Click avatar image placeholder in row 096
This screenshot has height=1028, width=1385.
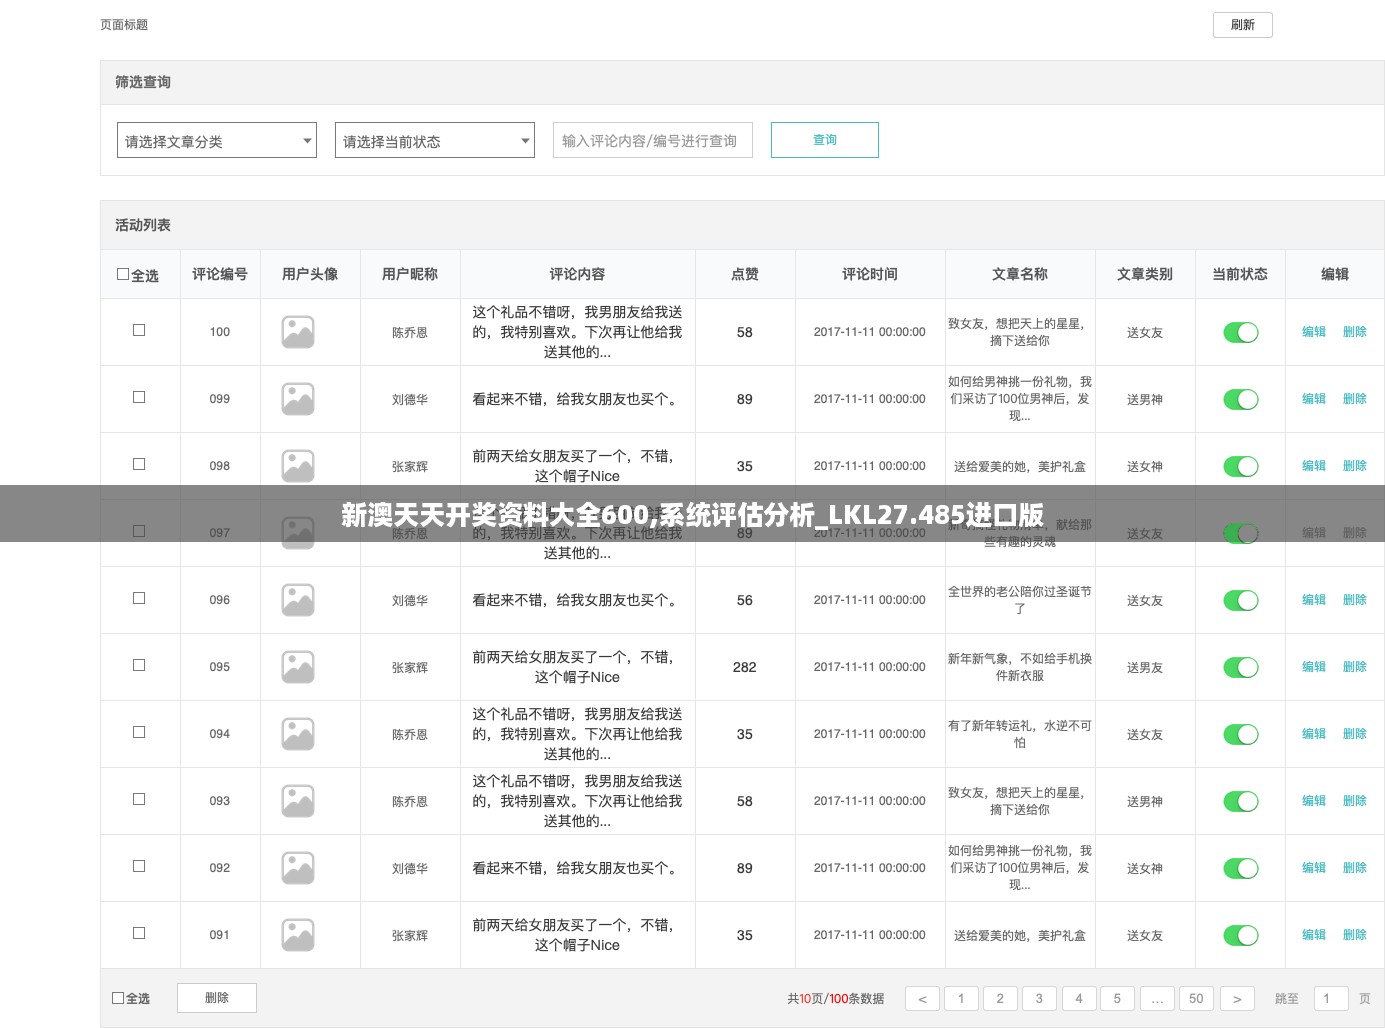(x=298, y=600)
